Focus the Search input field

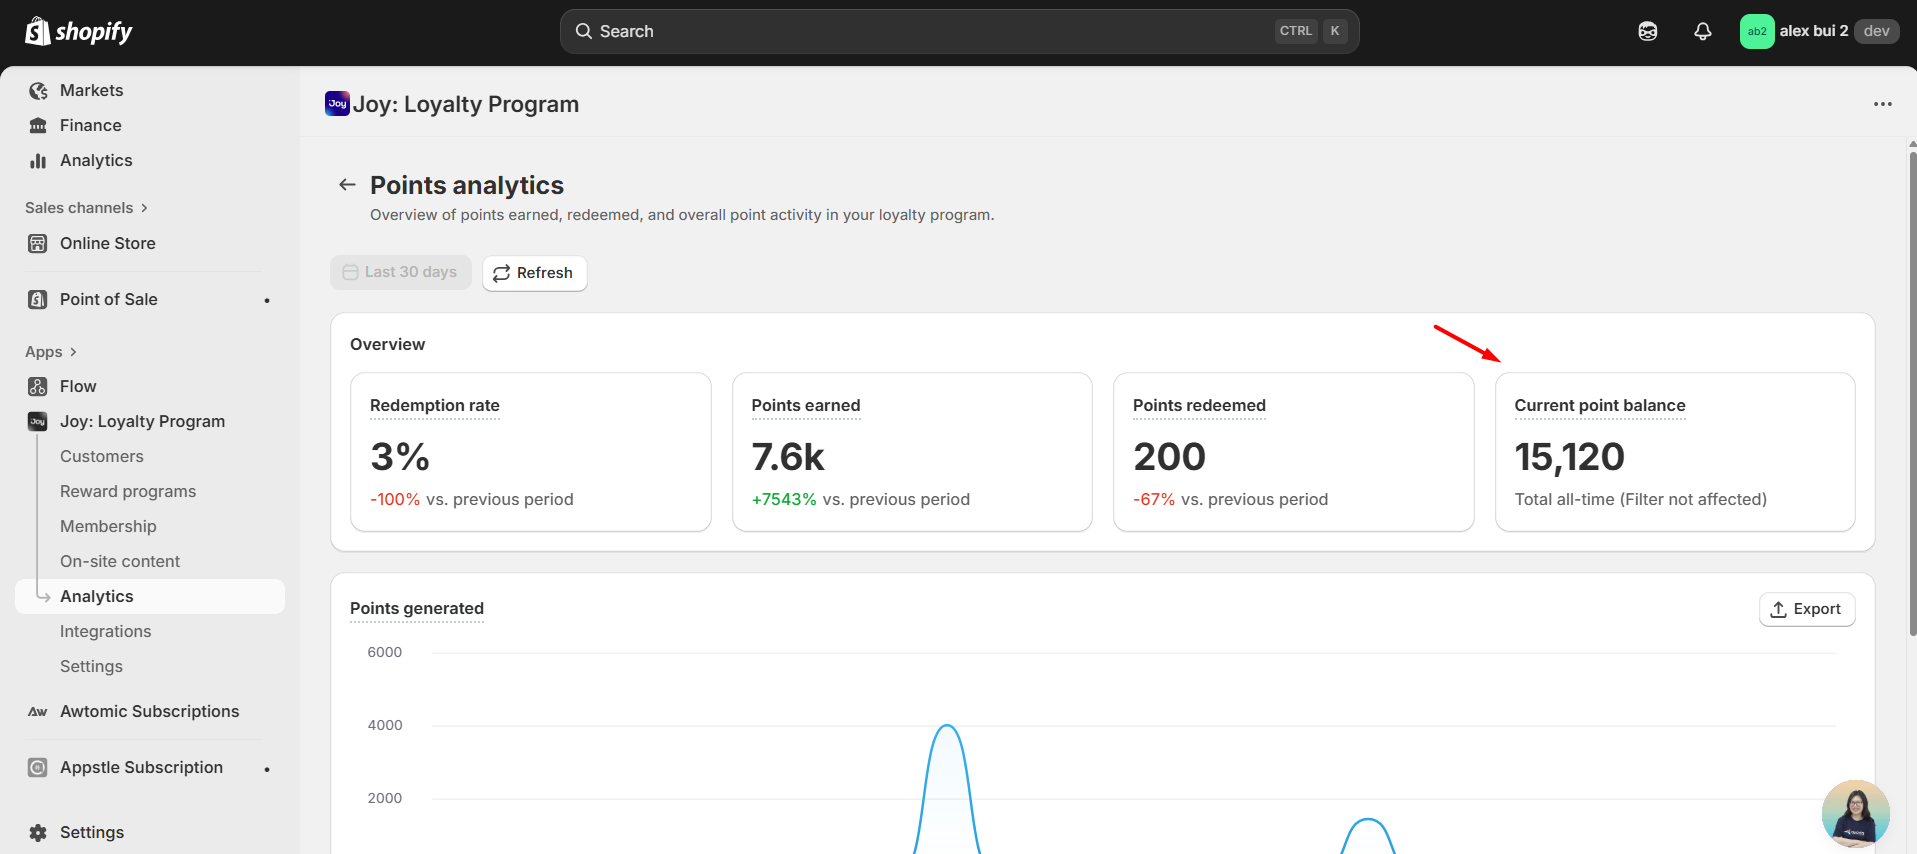(x=930, y=32)
